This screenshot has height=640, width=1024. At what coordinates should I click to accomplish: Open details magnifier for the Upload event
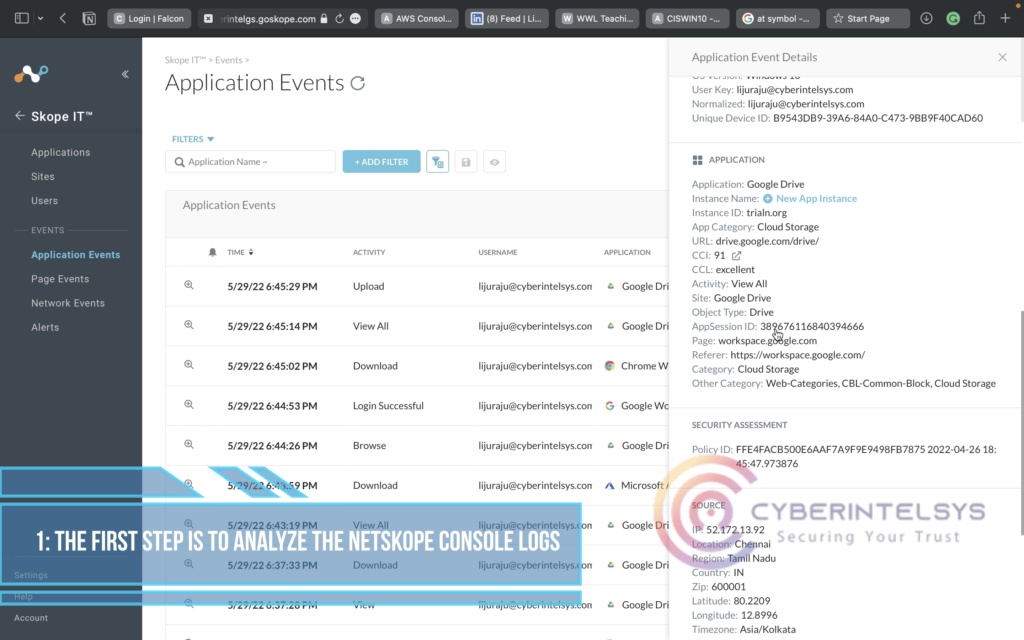tap(189, 285)
